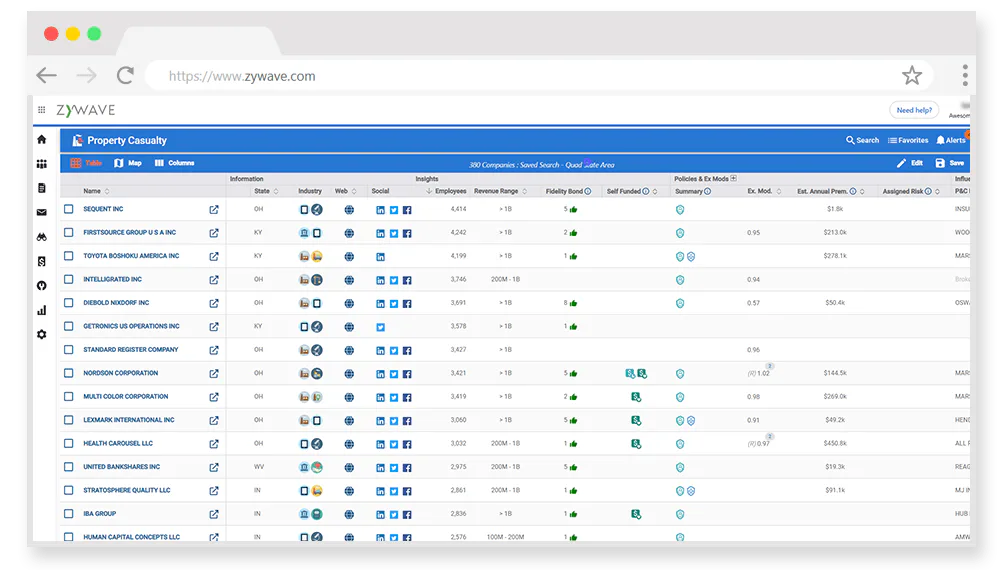The image size is (1000, 570).
Task: Open the external link for SEQUENT INC
Action: (214, 209)
